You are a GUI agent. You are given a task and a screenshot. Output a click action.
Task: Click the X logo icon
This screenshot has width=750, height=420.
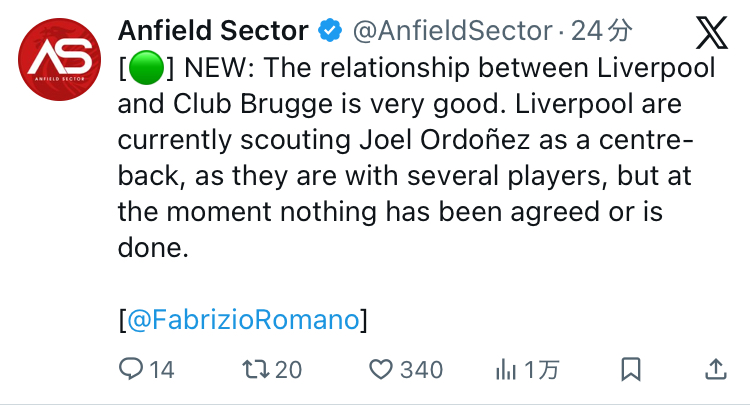click(711, 34)
